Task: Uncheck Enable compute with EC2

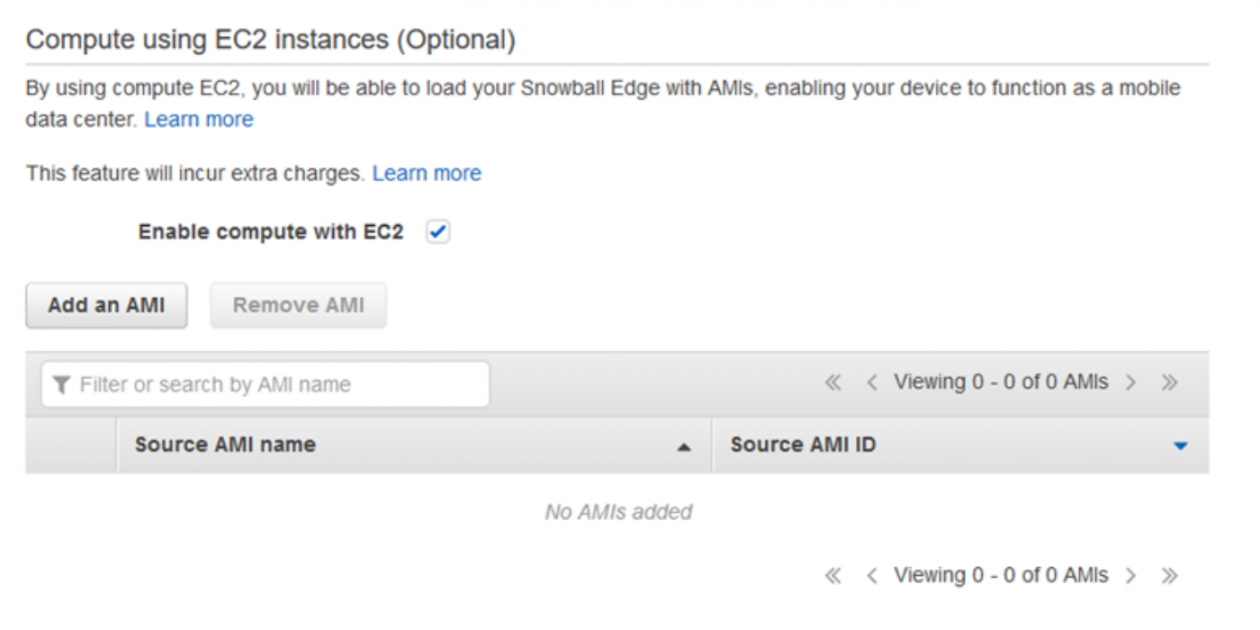Action: click(x=437, y=231)
